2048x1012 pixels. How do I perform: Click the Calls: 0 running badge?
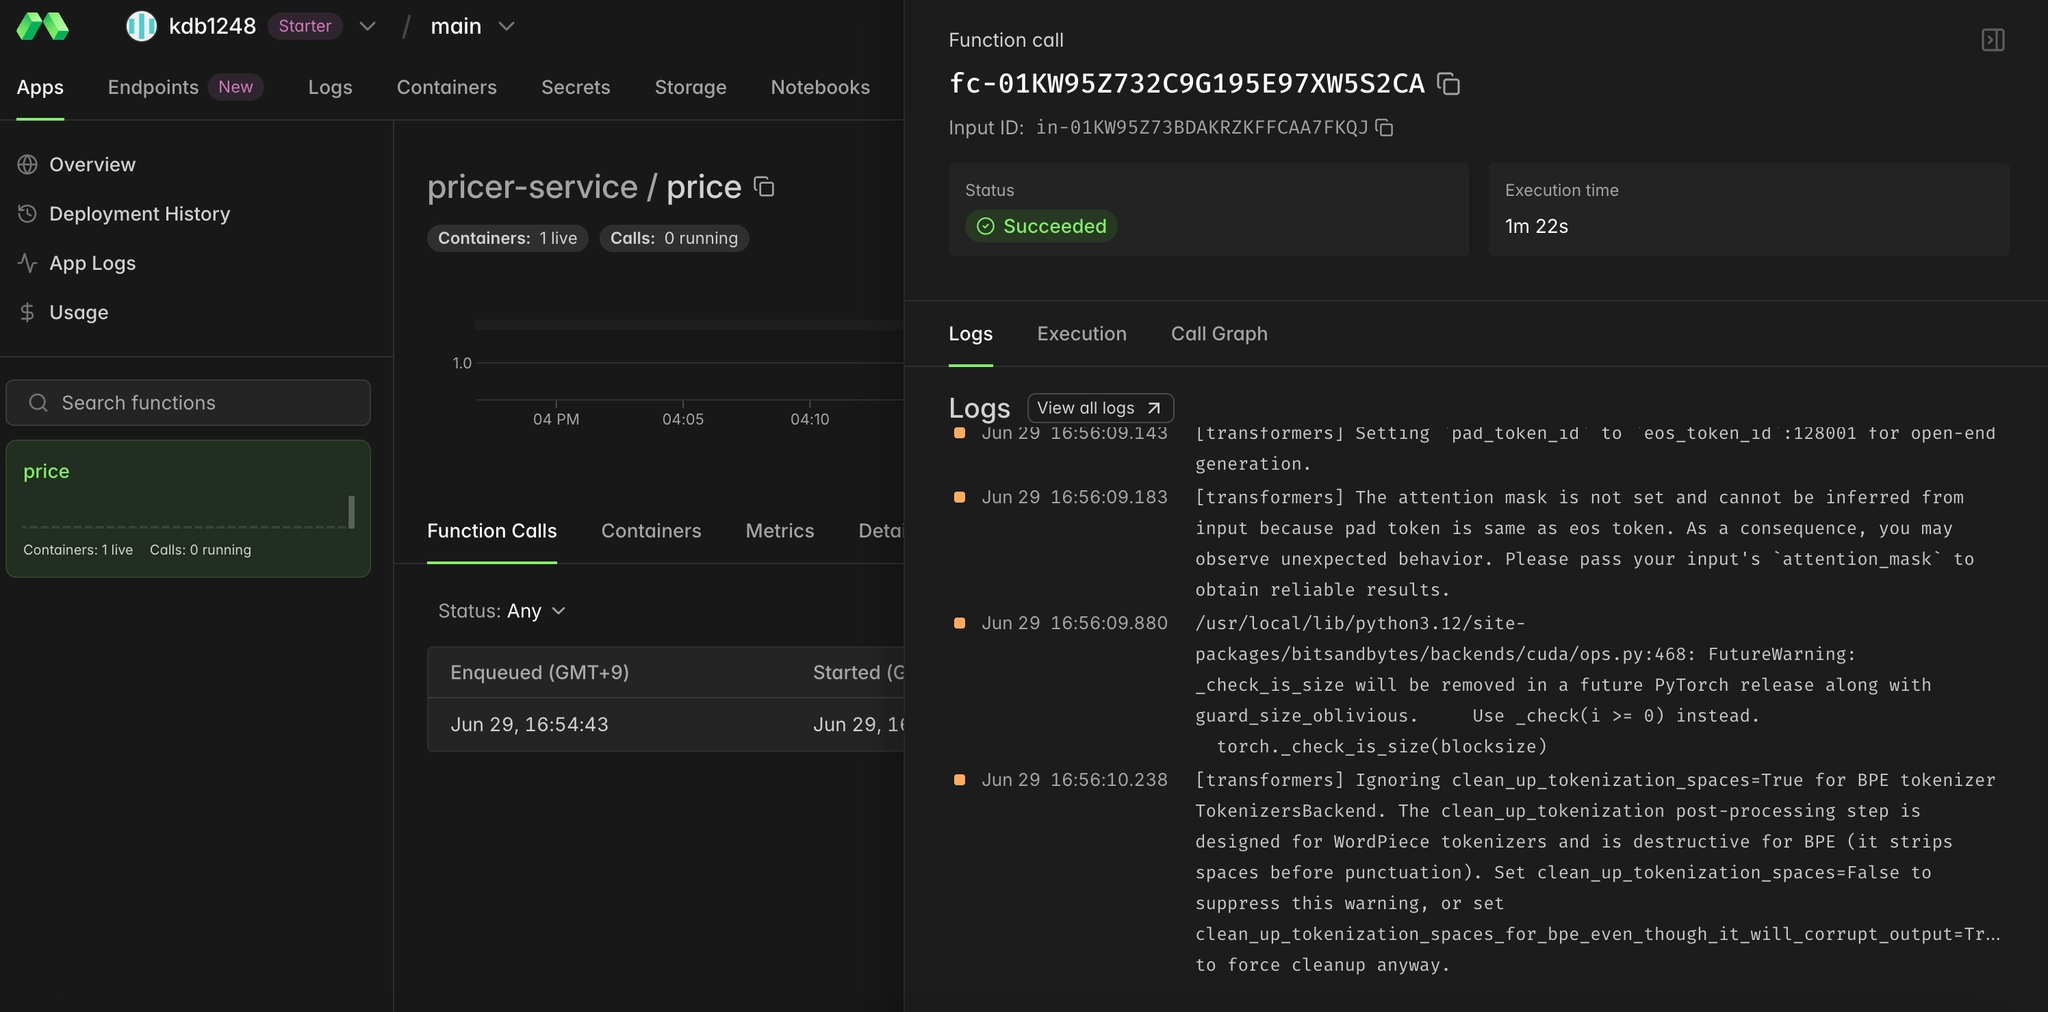pyautogui.click(x=674, y=238)
